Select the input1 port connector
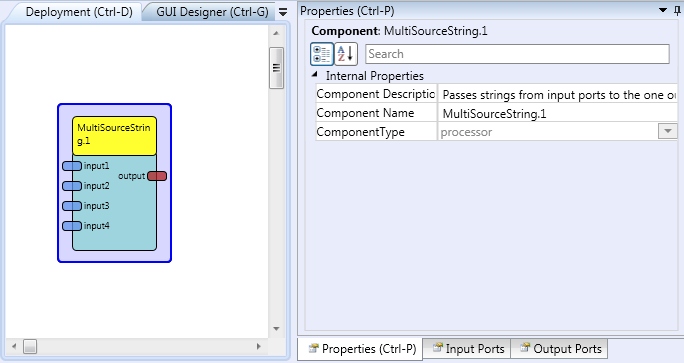 (72, 166)
